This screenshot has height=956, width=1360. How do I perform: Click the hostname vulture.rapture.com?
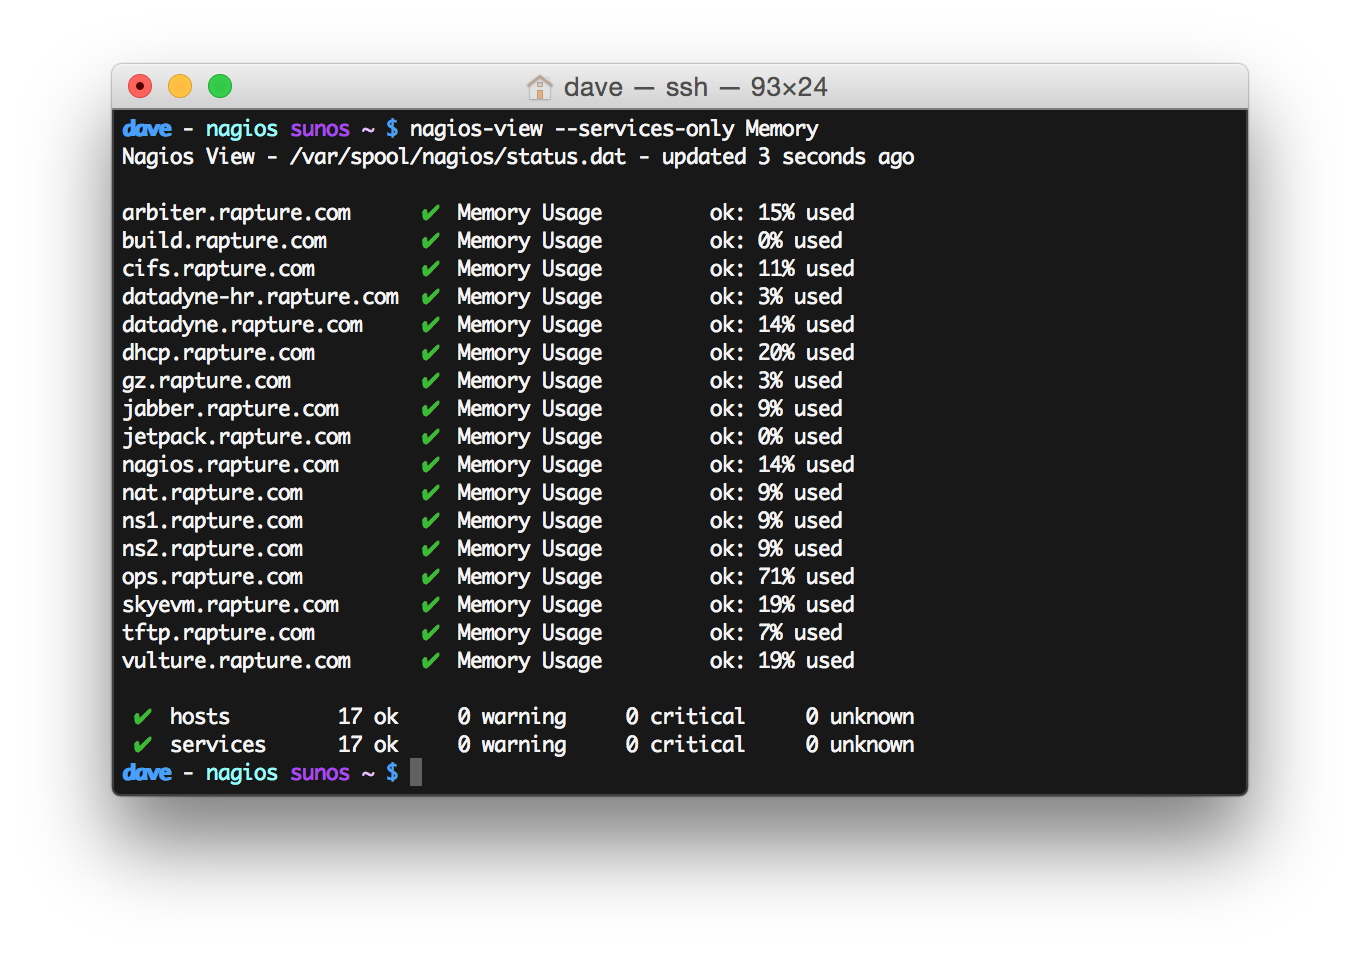coord(236,661)
